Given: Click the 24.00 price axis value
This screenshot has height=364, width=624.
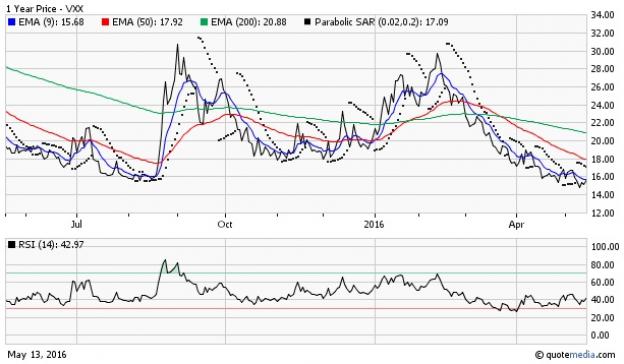Looking at the screenshot, I should pyautogui.click(x=602, y=105).
